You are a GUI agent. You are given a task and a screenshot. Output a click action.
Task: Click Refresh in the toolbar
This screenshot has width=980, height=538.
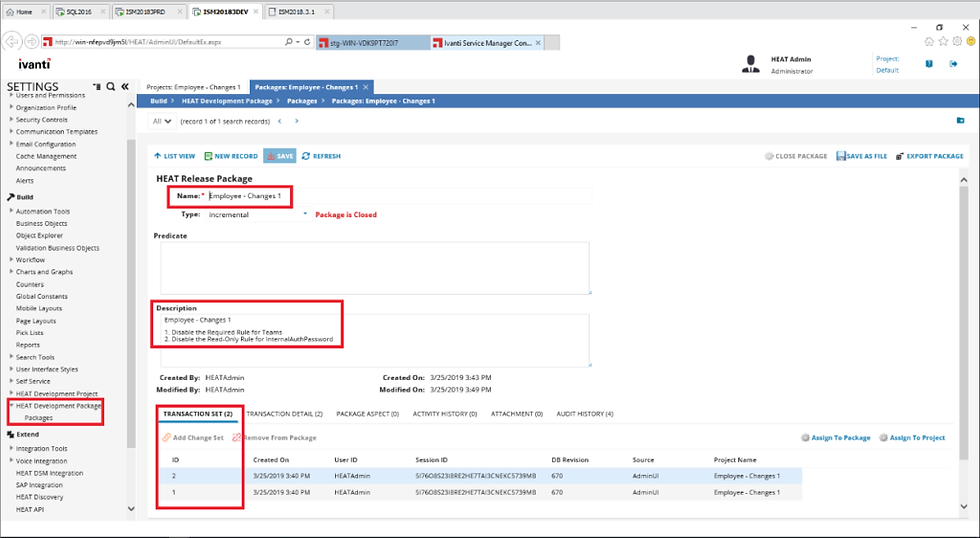pos(321,156)
